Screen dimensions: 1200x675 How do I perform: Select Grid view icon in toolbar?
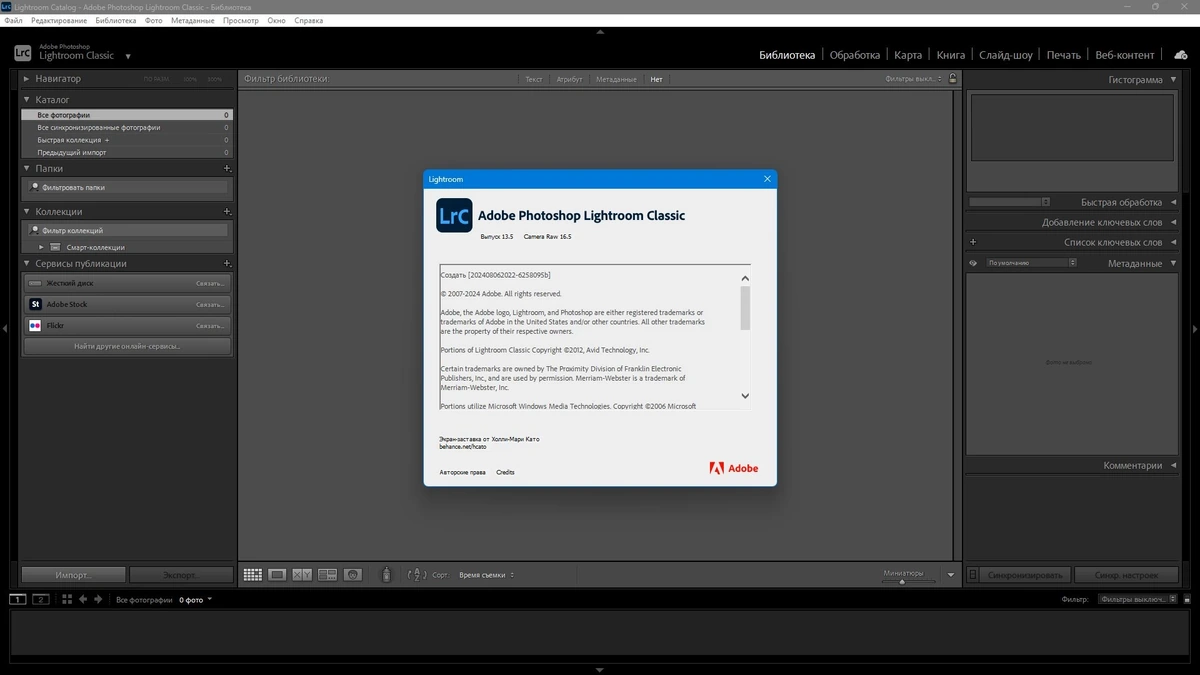[x=253, y=575]
